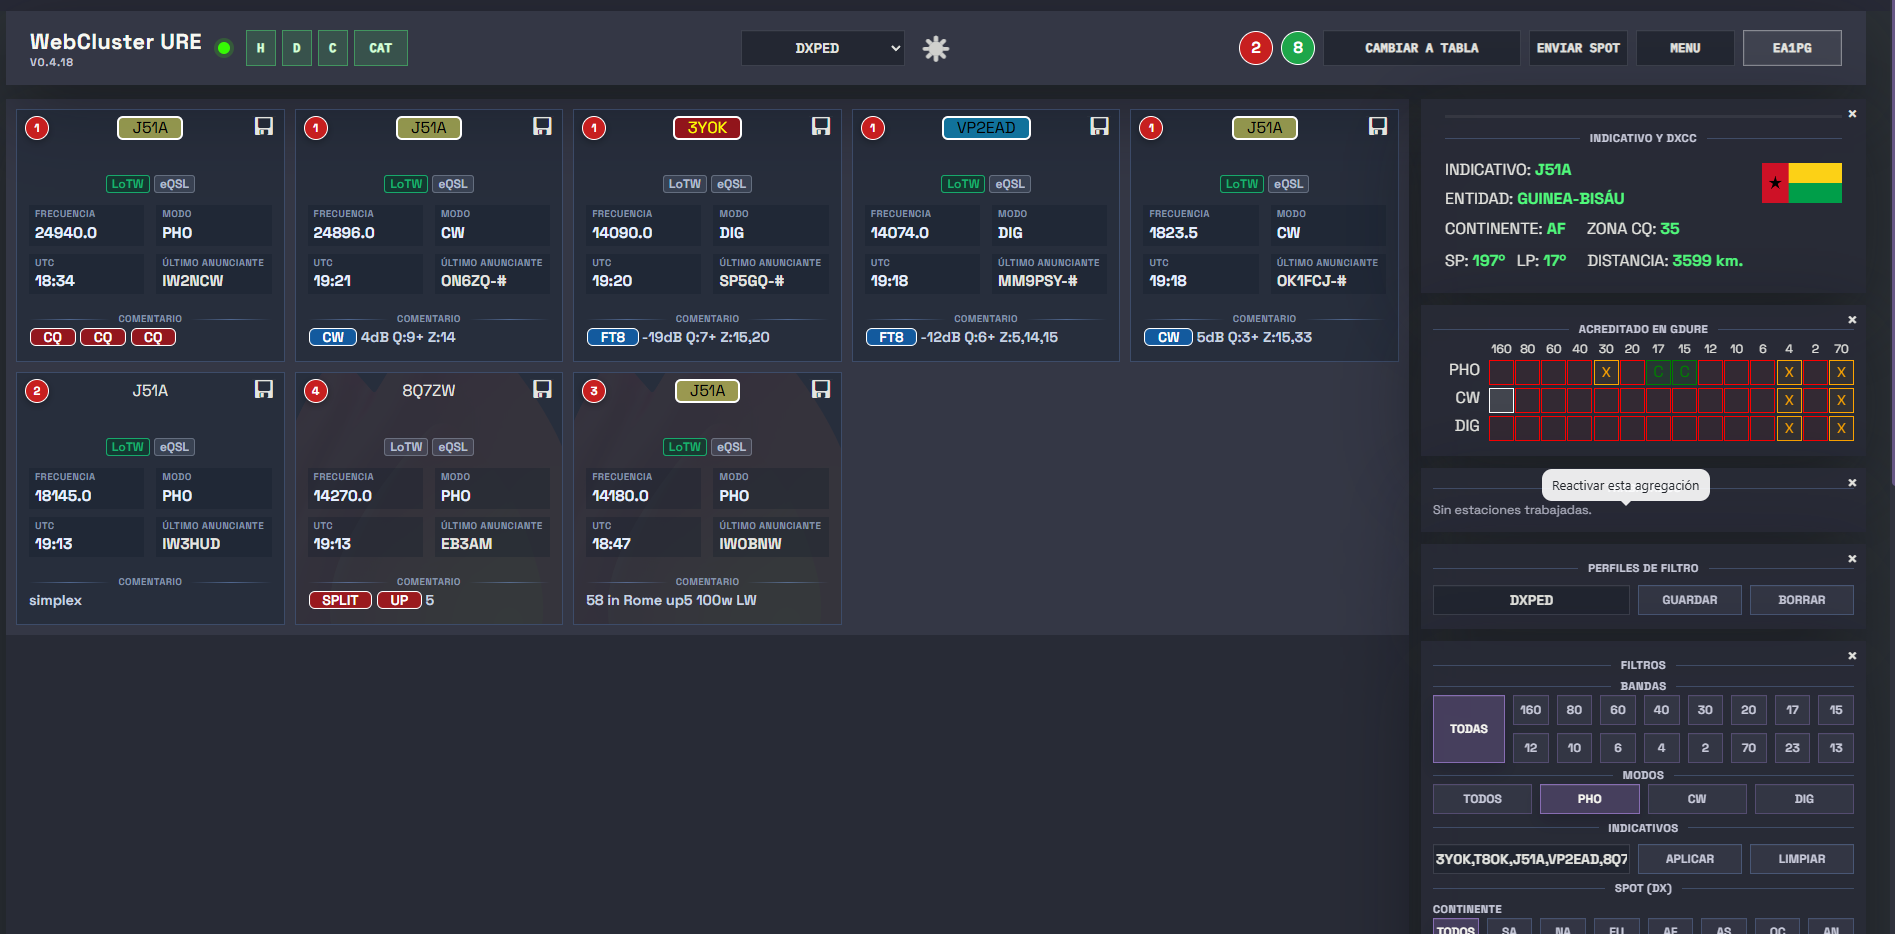This screenshot has height=934, width=1895.
Task: Toggle the H button in header
Action: [261, 48]
